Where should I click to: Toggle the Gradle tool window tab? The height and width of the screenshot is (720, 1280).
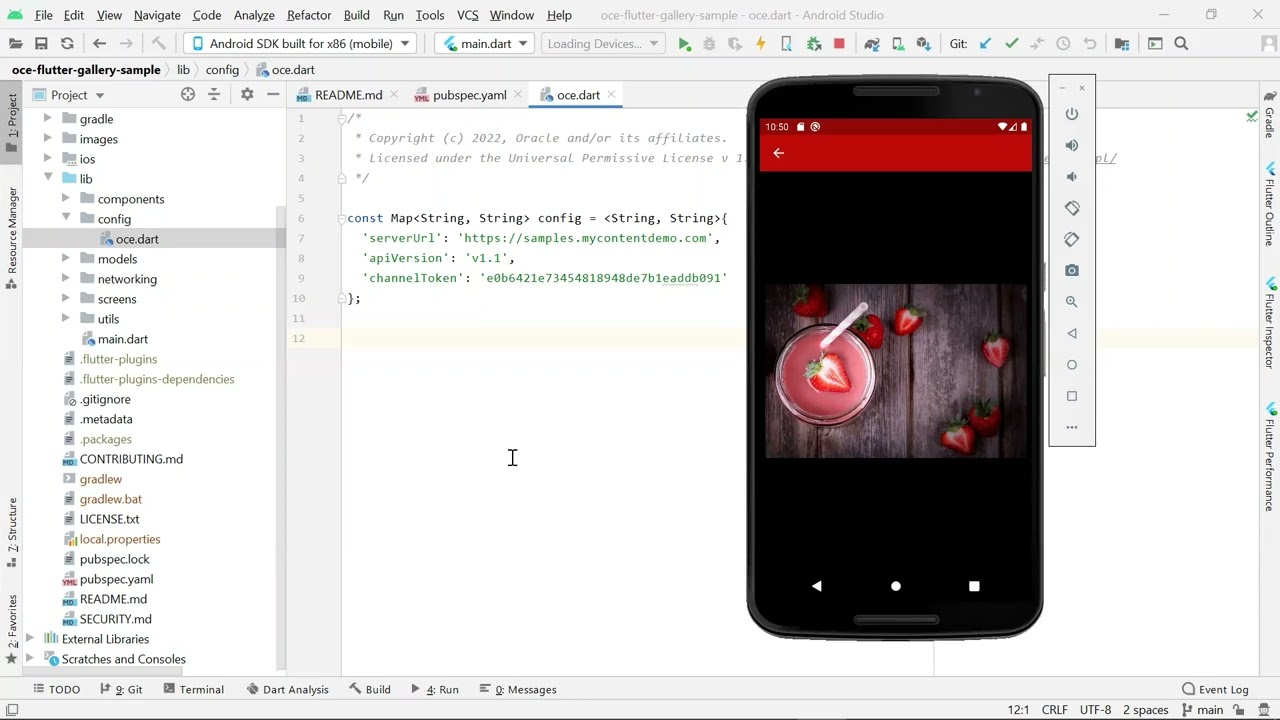[1270, 115]
